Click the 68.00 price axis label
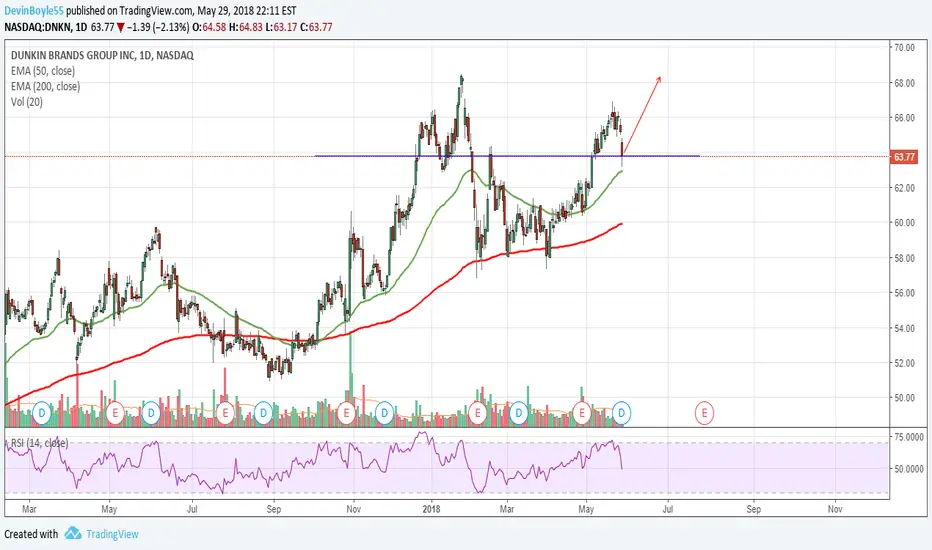This screenshot has width=932, height=550. coord(904,83)
